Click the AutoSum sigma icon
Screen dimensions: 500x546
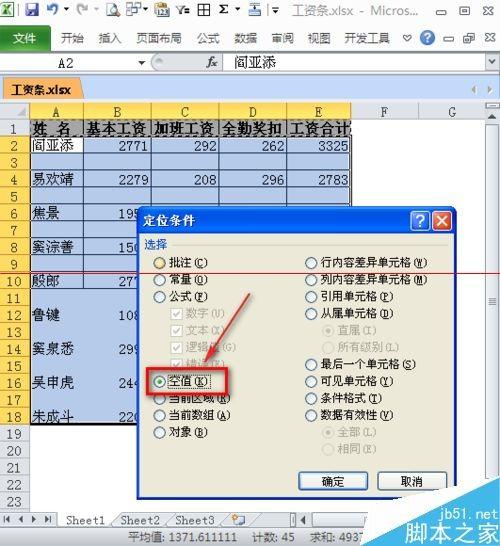click(x=224, y=9)
